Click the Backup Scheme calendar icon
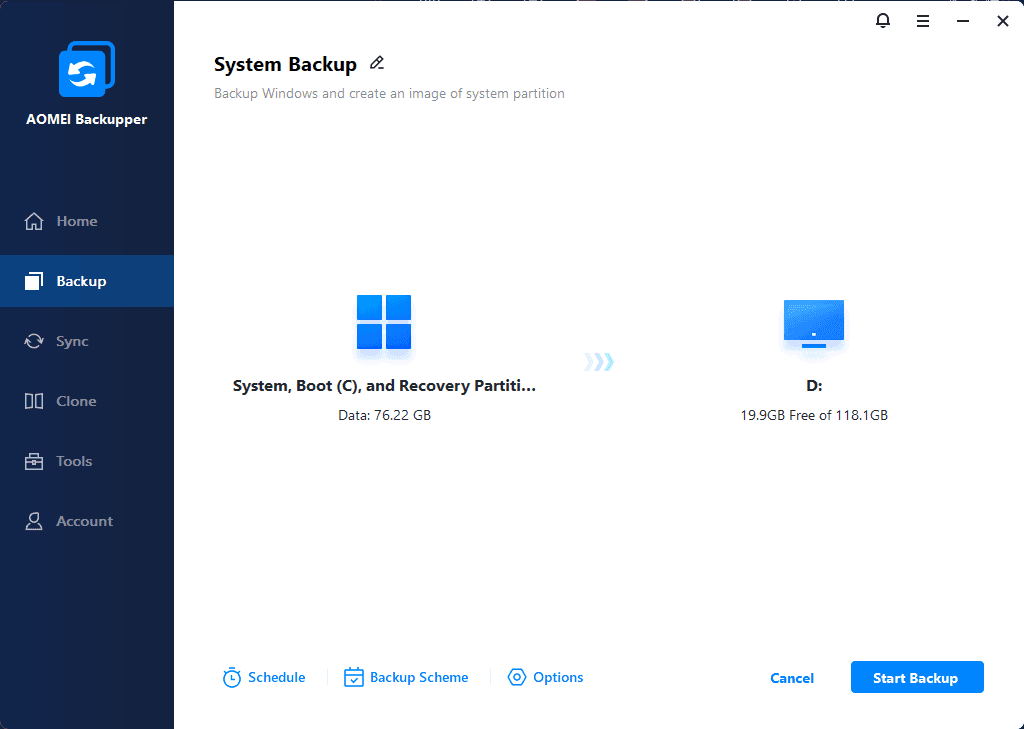This screenshot has width=1024, height=729. point(354,678)
